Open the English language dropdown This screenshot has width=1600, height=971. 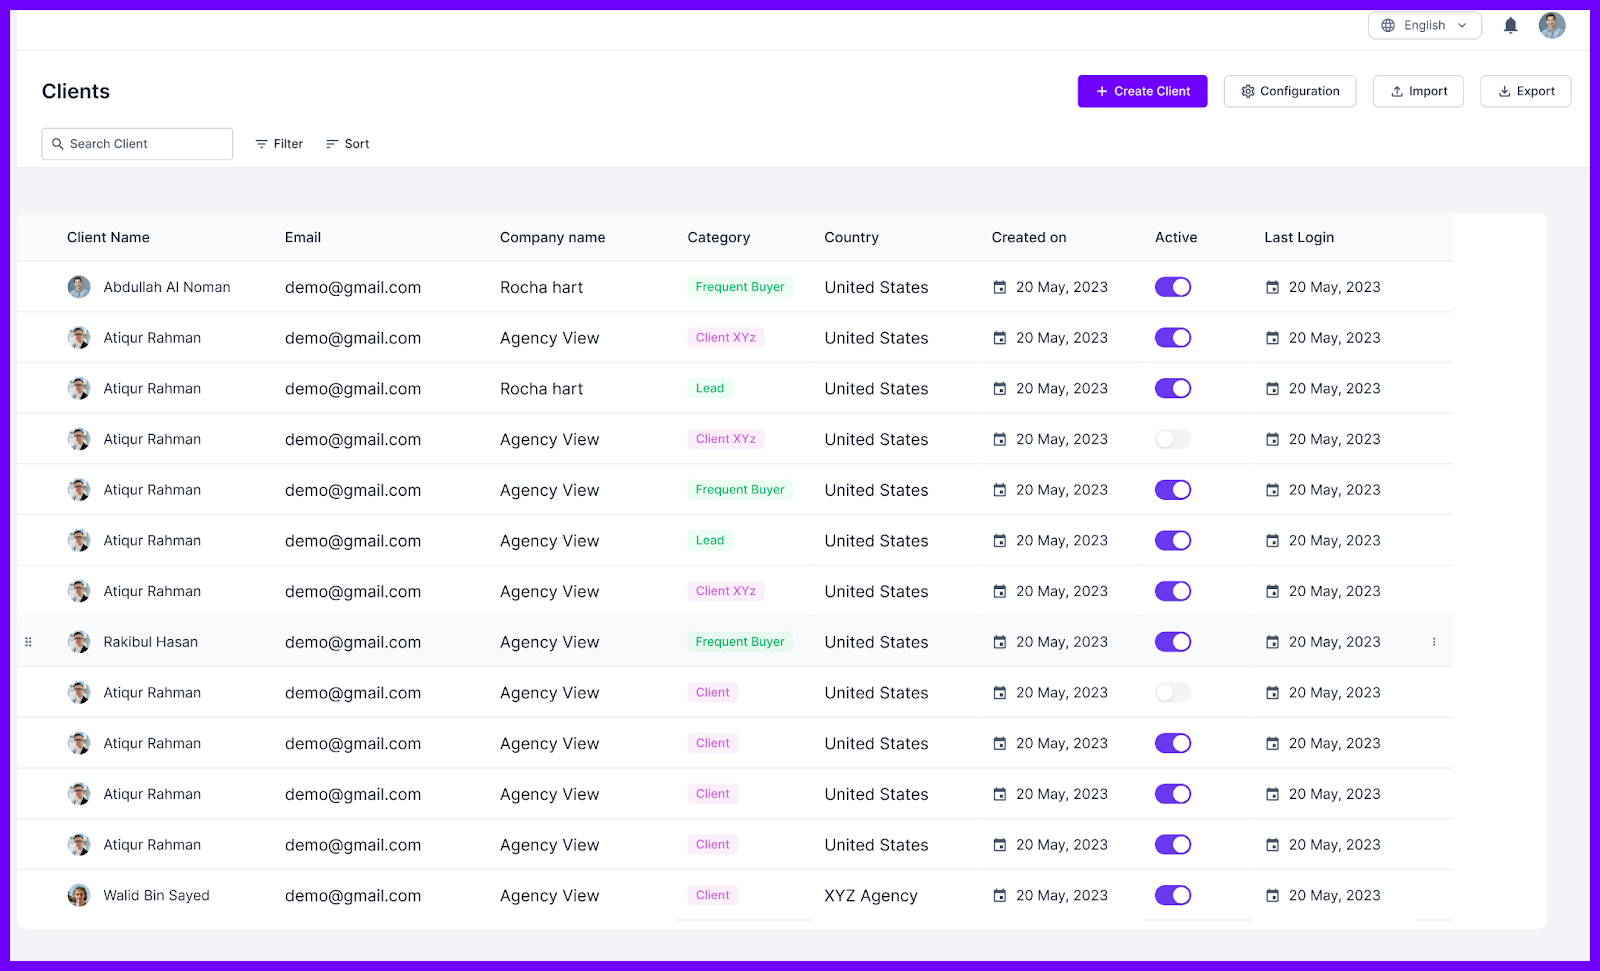1424,26
